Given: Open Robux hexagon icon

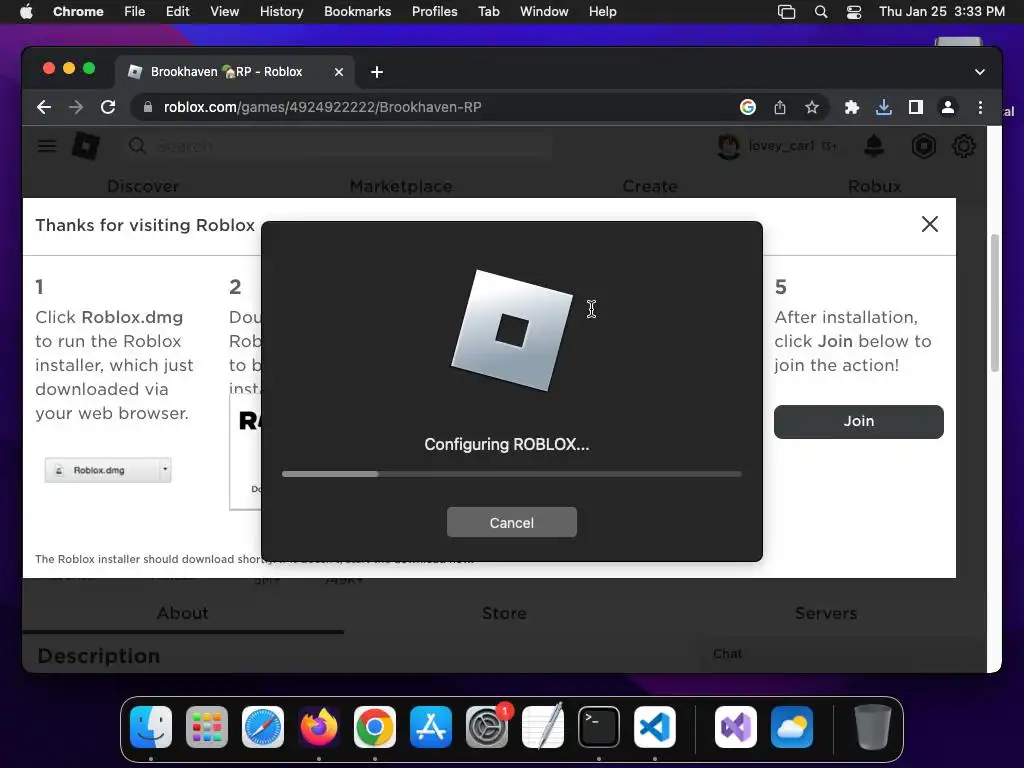Looking at the screenshot, I should pos(923,146).
